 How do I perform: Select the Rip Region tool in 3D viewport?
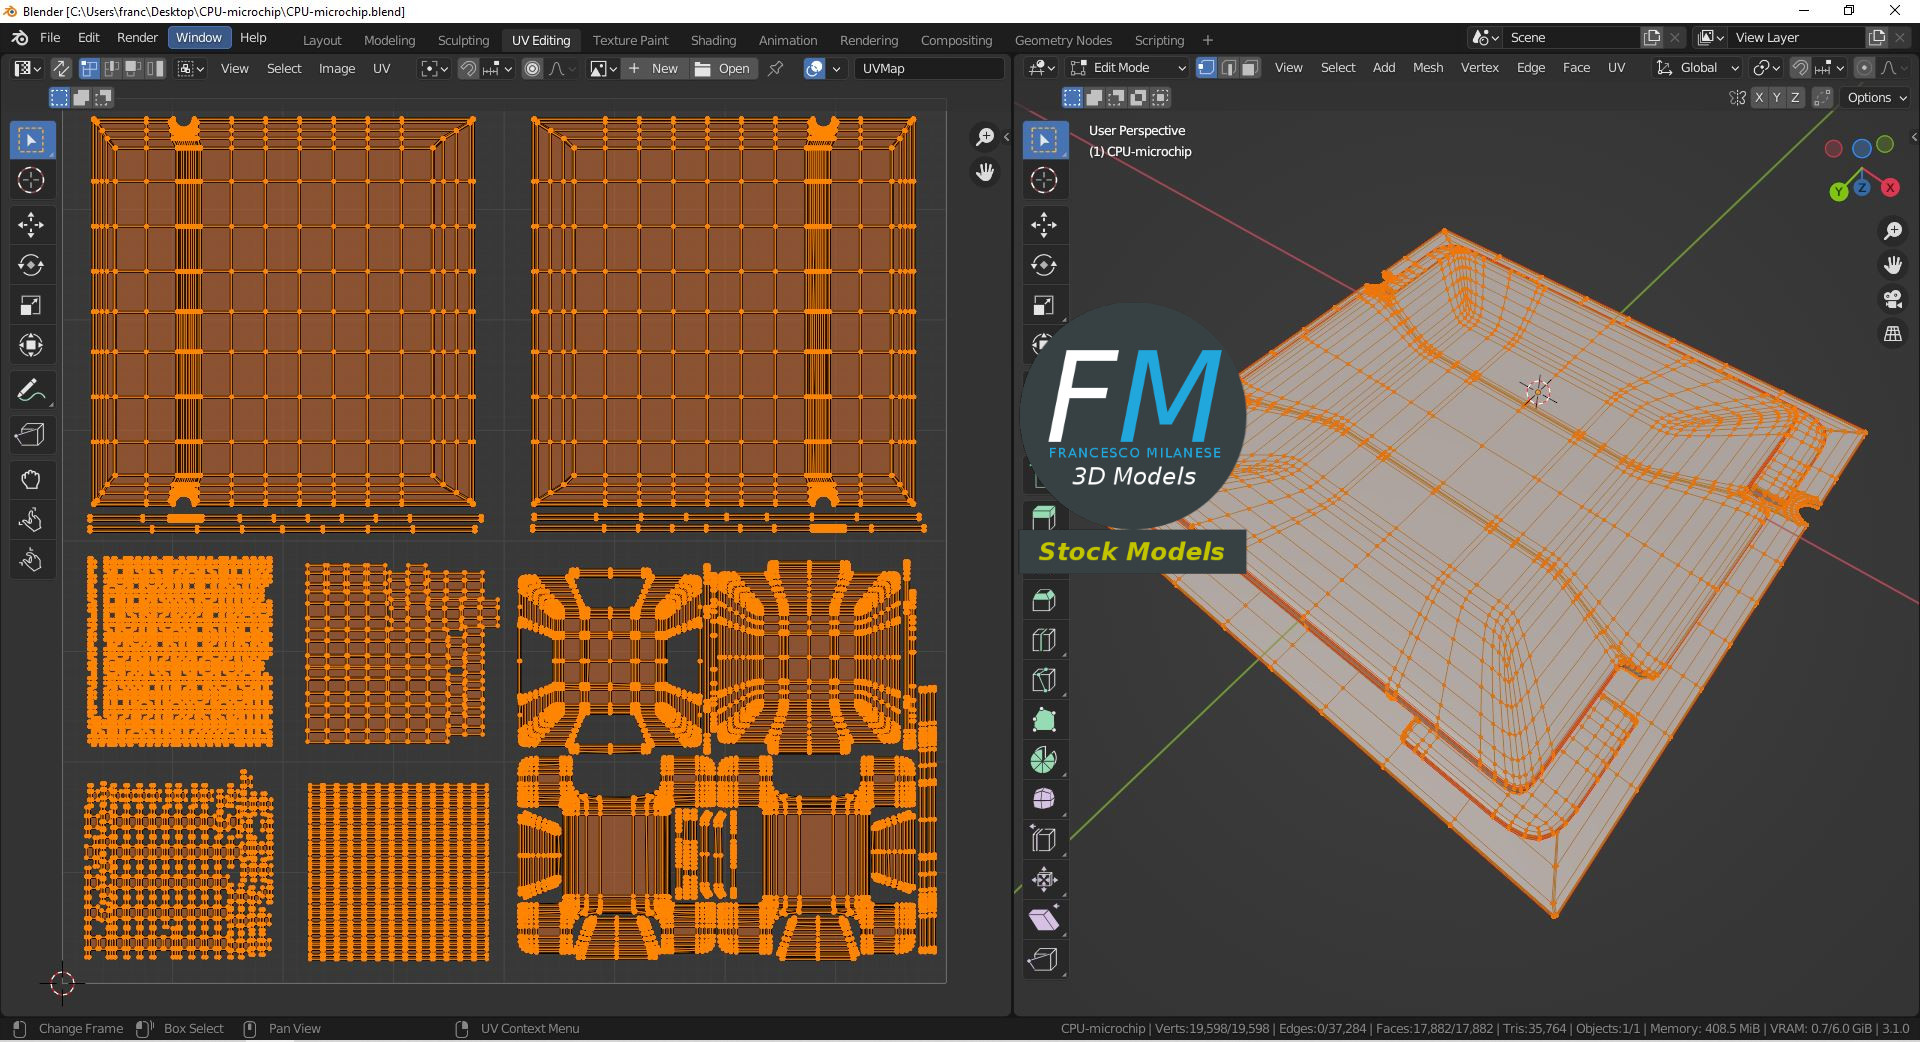tap(1044, 960)
